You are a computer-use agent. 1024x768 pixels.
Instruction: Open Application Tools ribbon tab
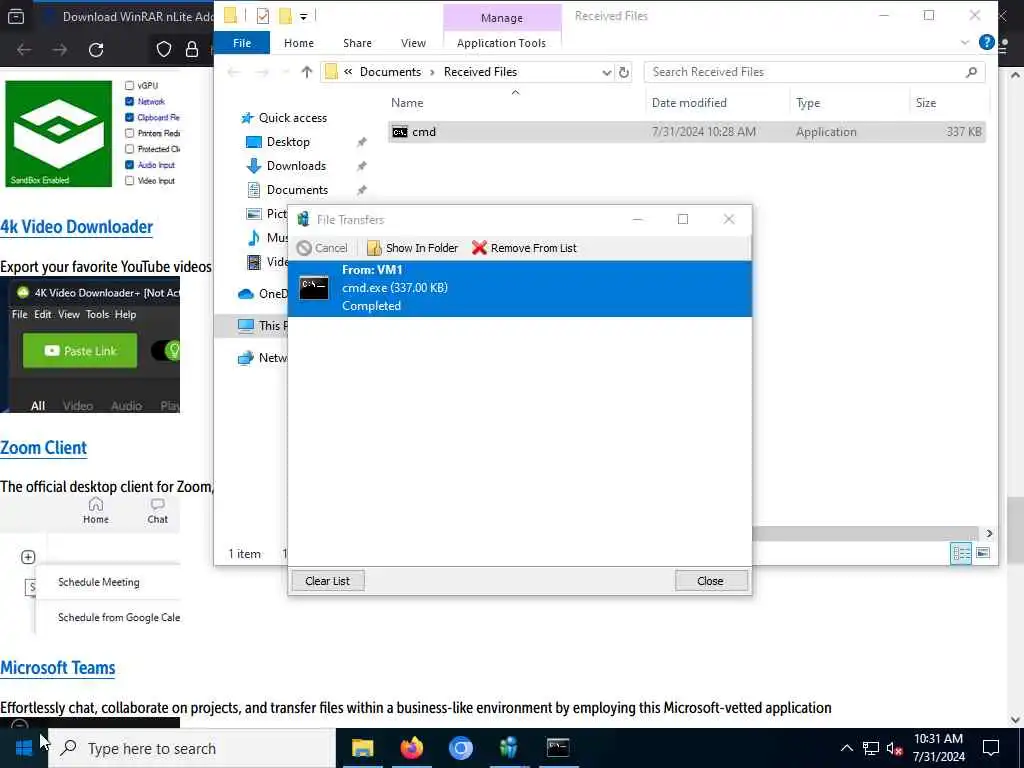pyautogui.click(x=501, y=43)
